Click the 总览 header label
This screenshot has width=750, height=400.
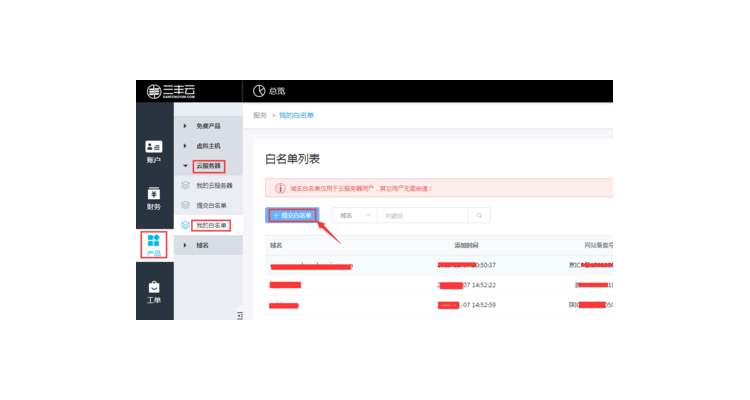click(277, 91)
